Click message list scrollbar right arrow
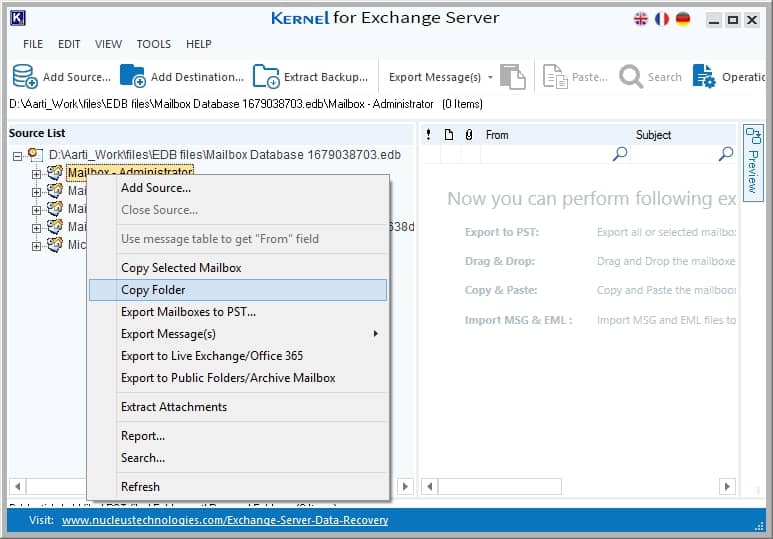Image resolution: width=773 pixels, height=539 pixels. (x=728, y=487)
